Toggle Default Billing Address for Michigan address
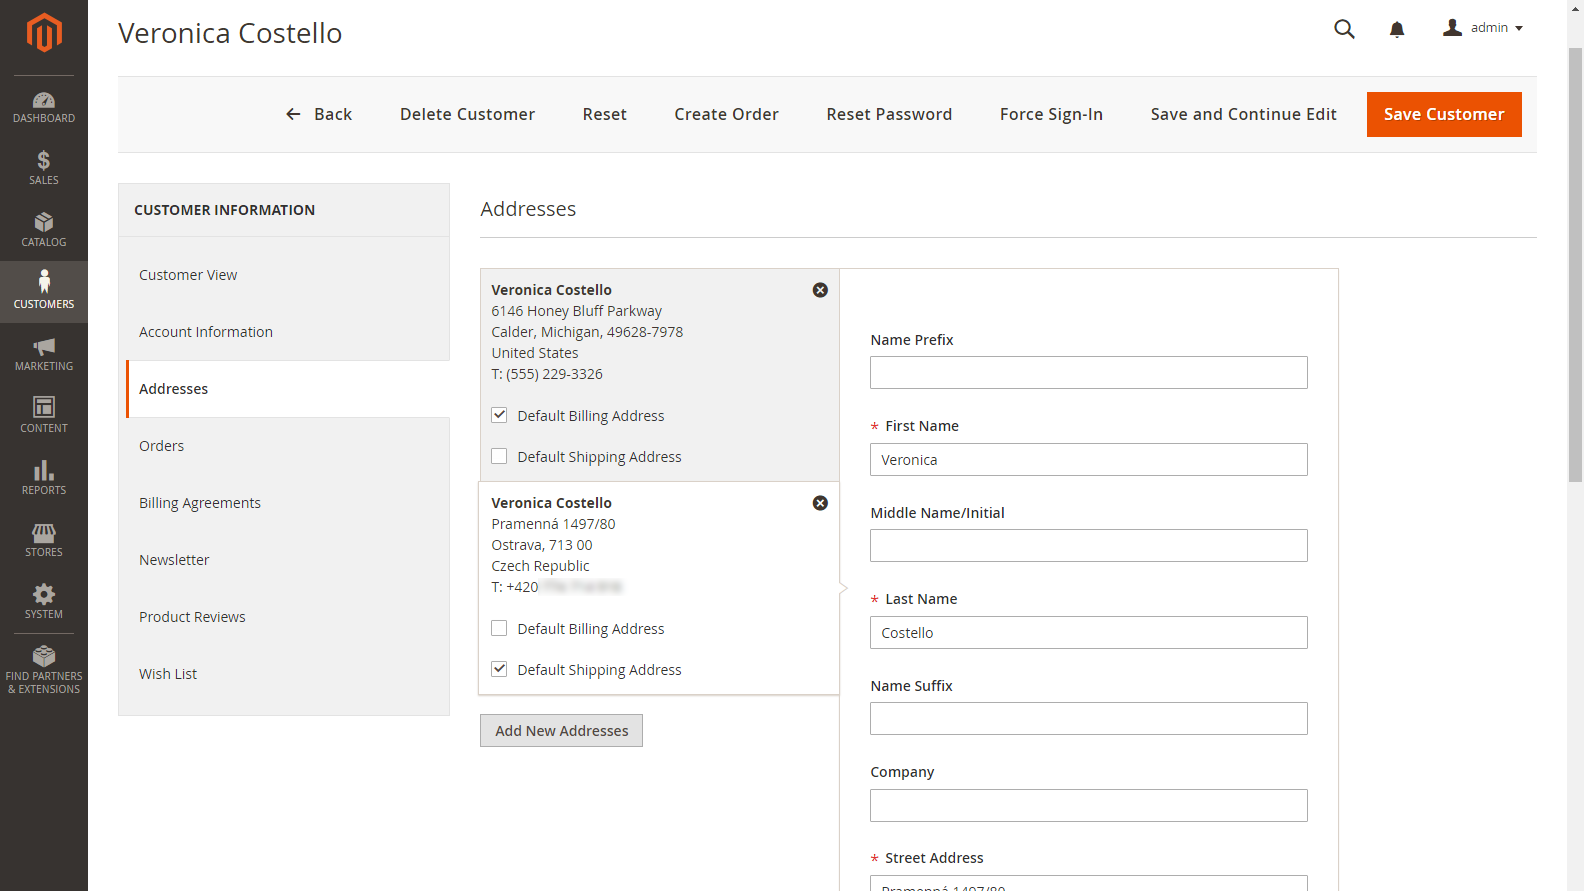 pyautogui.click(x=499, y=415)
